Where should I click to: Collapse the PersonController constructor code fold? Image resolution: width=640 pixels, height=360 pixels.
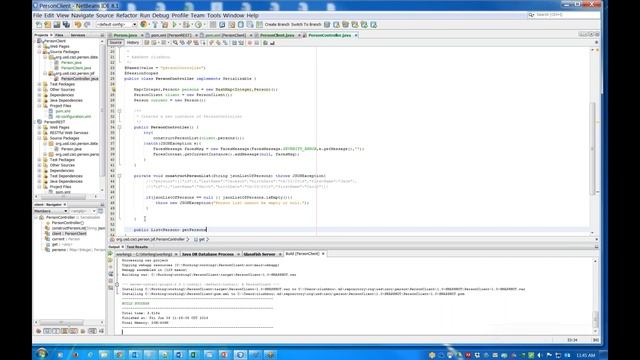pyautogui.click(x=119, y=127)
